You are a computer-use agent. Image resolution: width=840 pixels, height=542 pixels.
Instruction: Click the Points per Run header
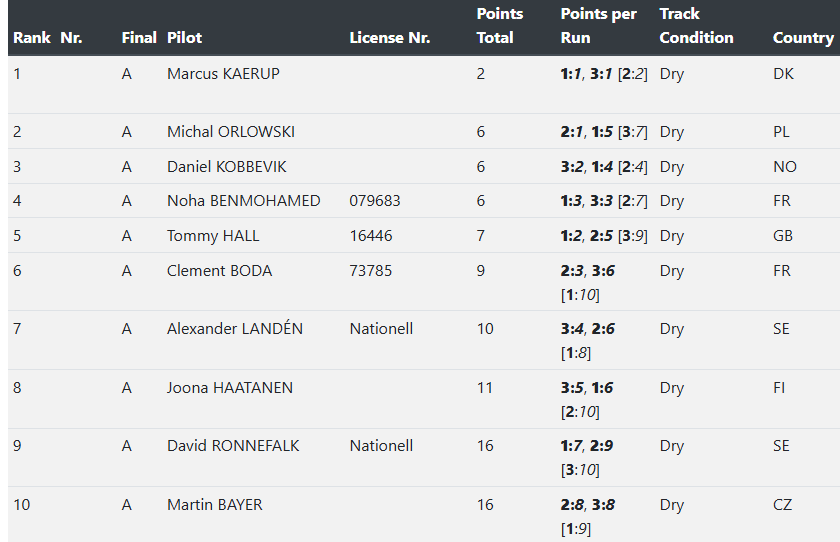pyautogui.click(x=598, y=26)
